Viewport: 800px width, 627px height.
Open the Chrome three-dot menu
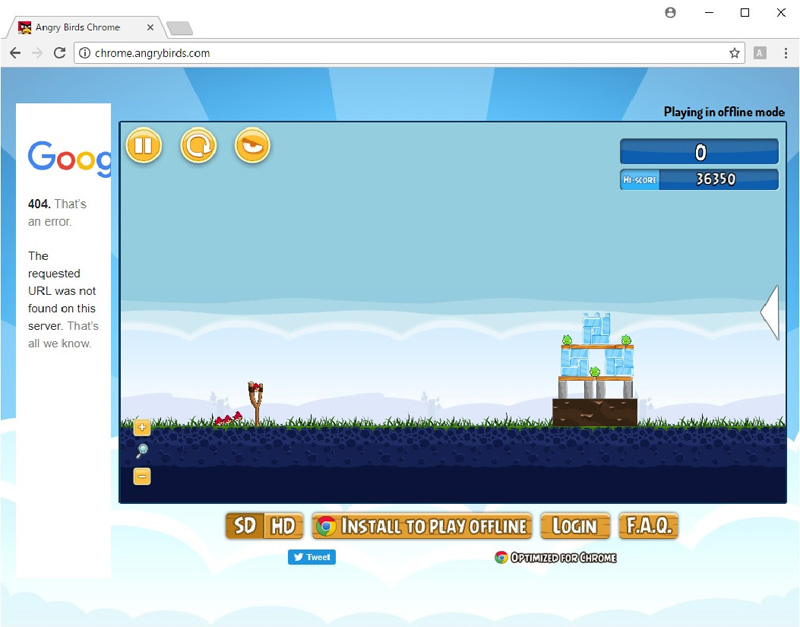(x=786, y=53)
